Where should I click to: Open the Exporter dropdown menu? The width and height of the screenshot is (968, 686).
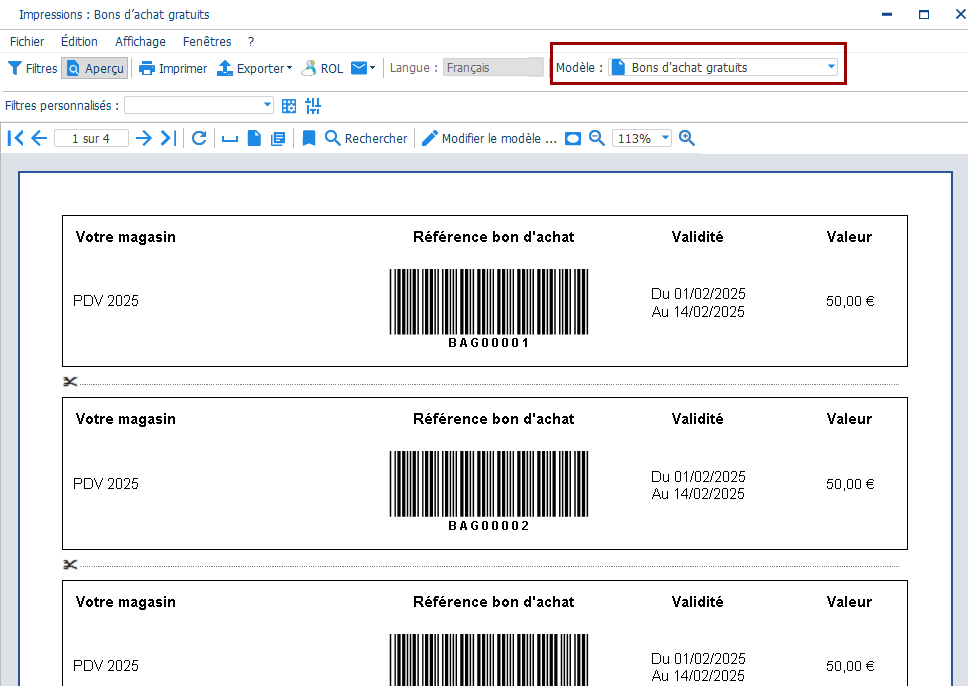click(254, 68)
